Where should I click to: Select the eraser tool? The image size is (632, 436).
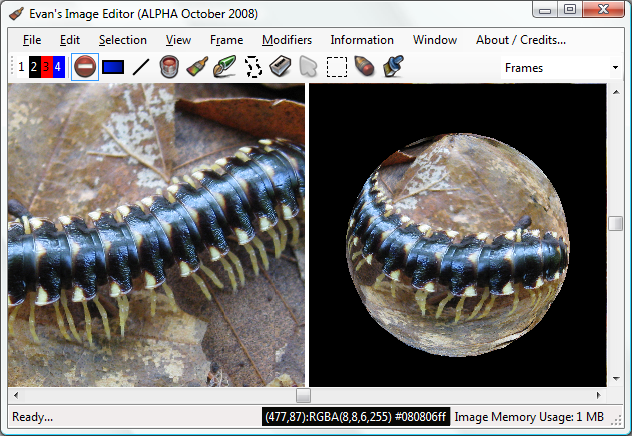pos(280,66)
